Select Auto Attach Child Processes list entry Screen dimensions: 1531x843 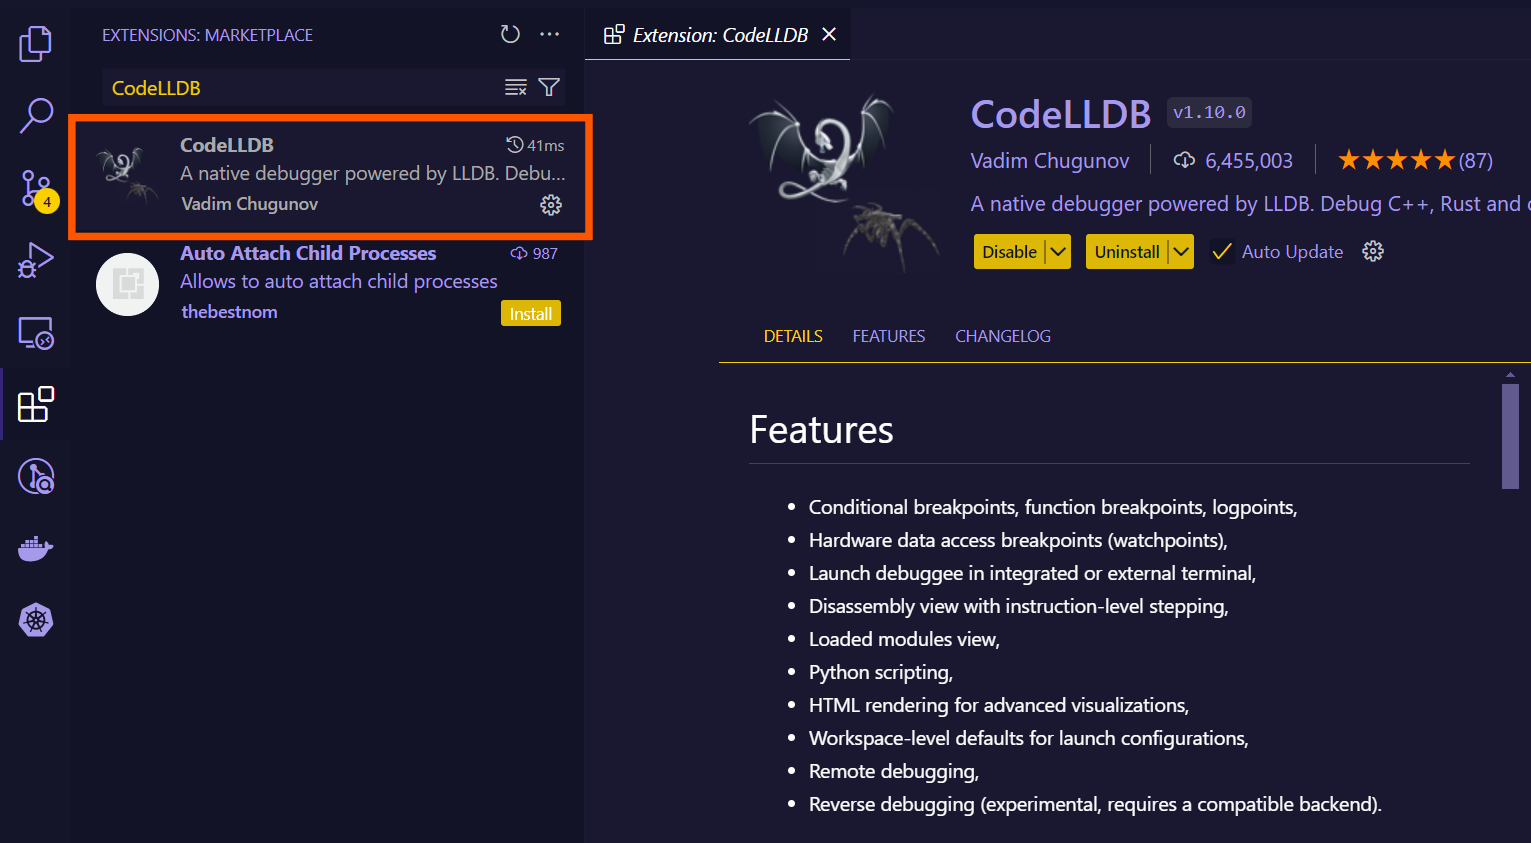point(330,283)
